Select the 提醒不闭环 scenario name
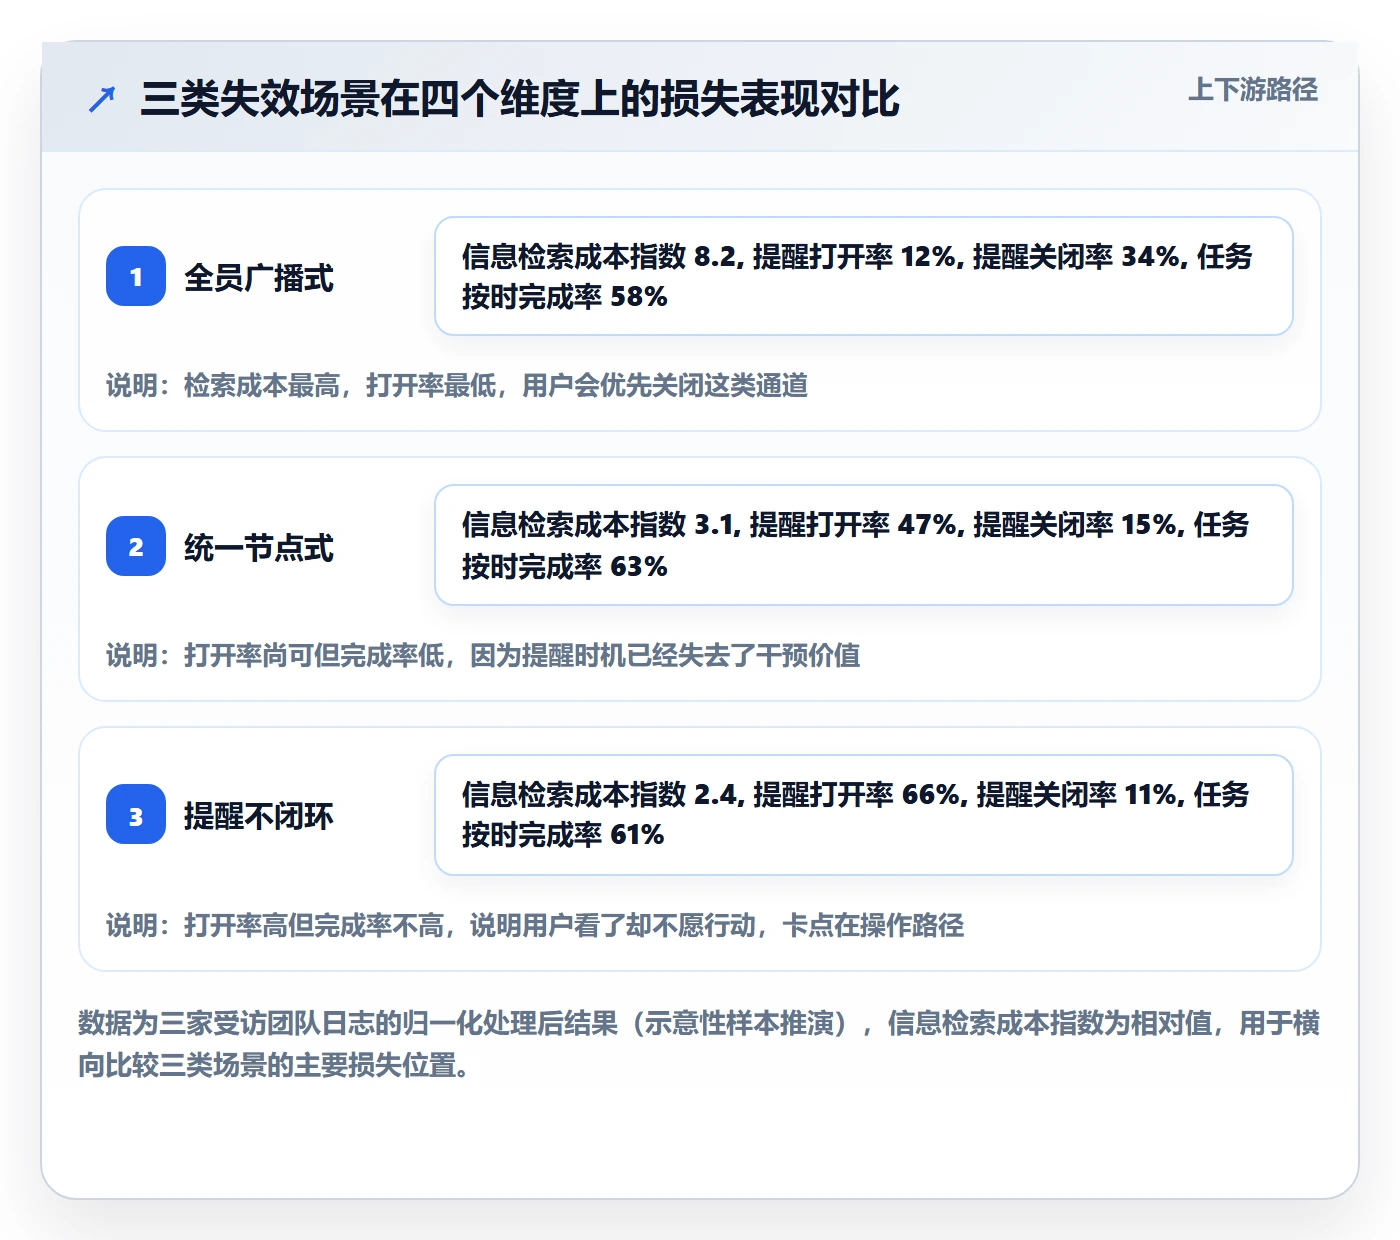The width and height of the screenshot is (1400, 1240). pyautogui.click(x=259, y=816)
